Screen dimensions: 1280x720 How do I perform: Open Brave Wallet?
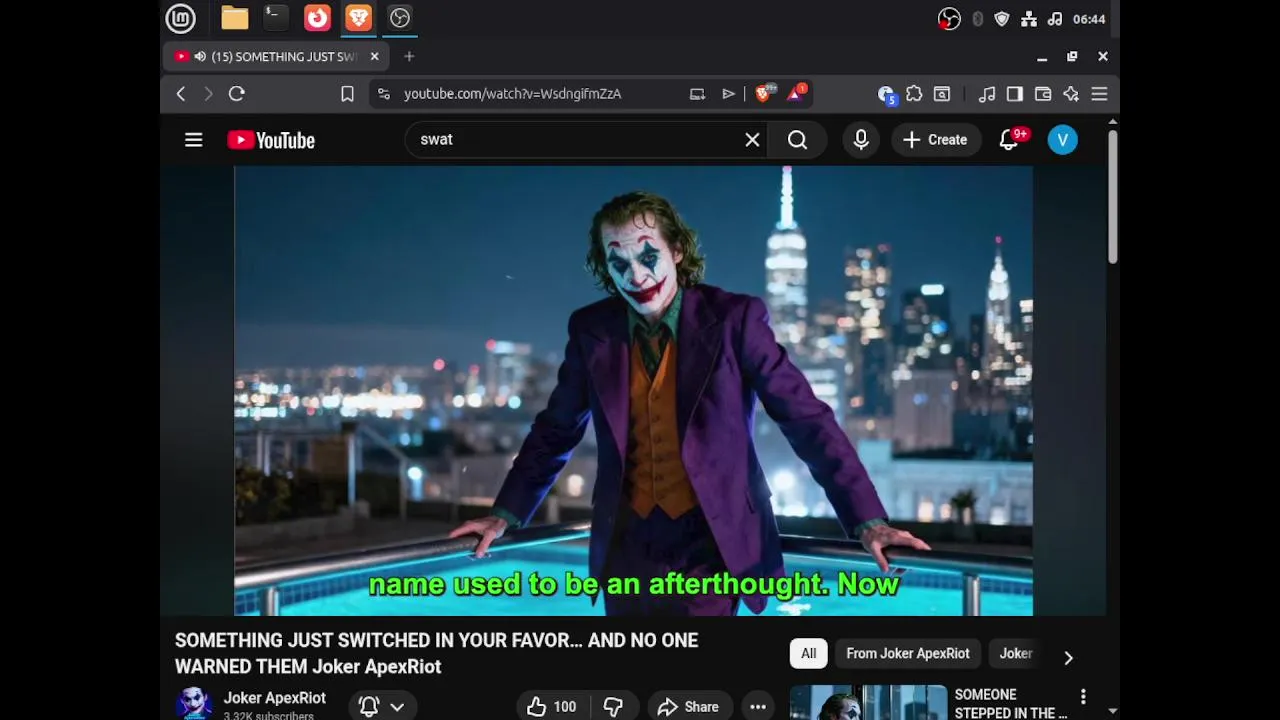coord(1043,94)
